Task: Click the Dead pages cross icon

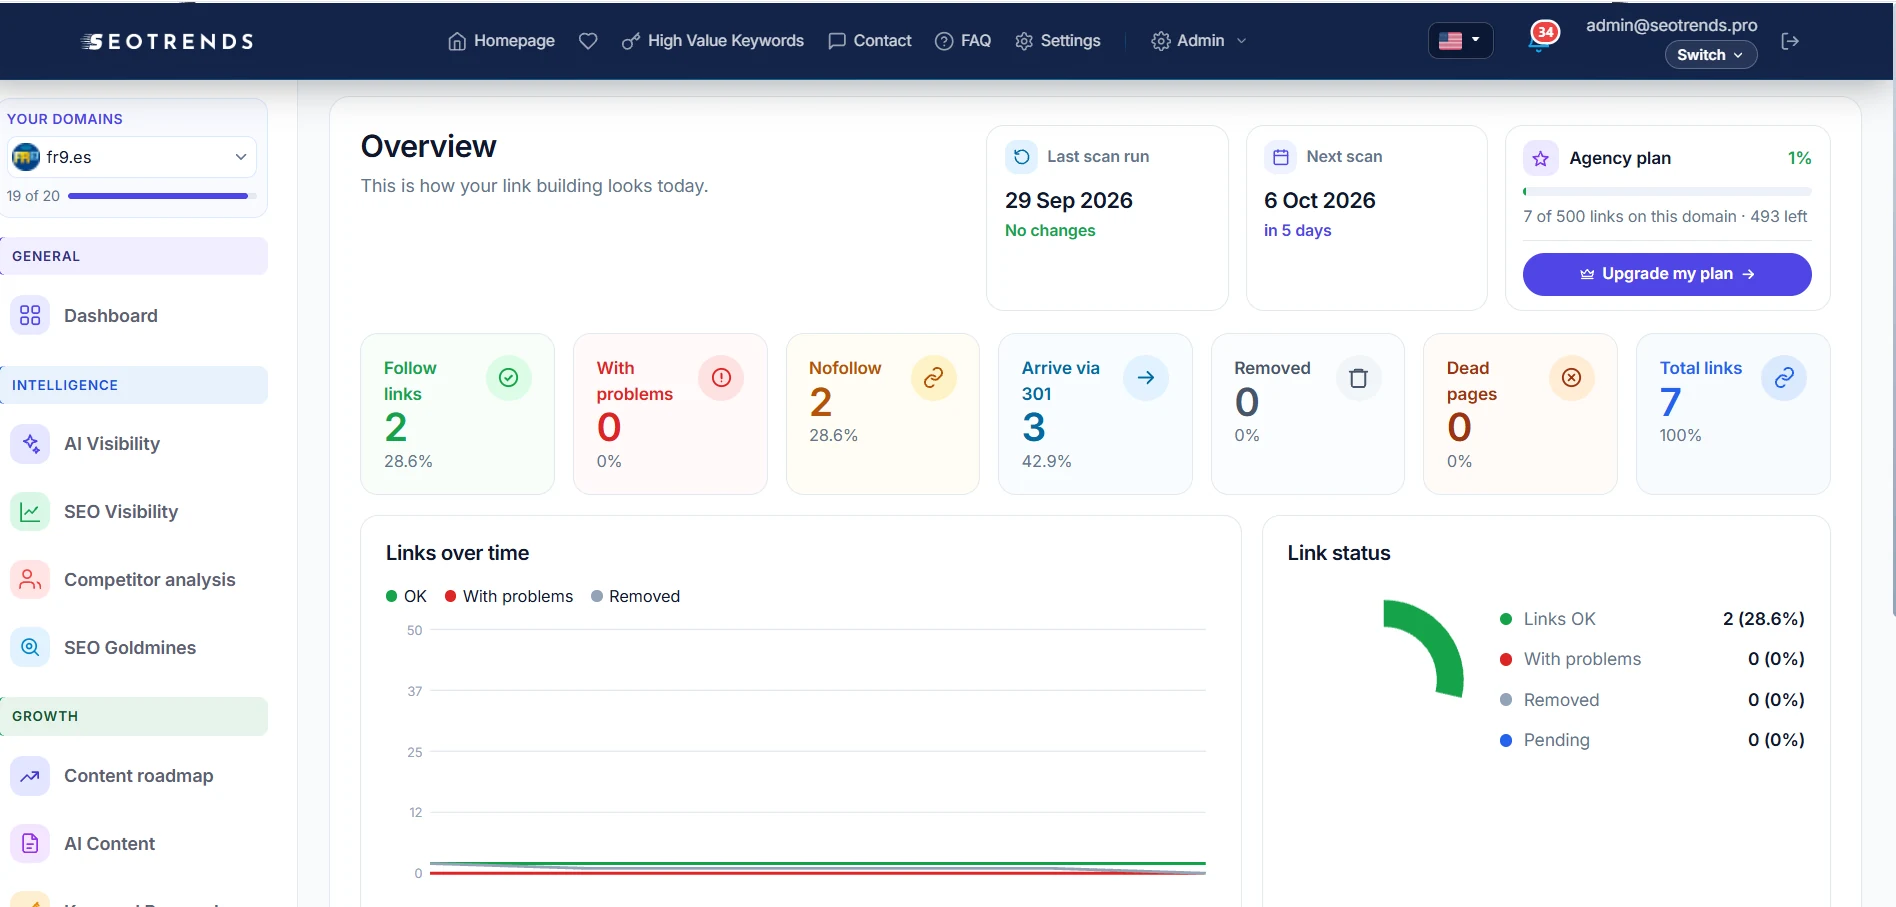Action: click(1571, 378)
